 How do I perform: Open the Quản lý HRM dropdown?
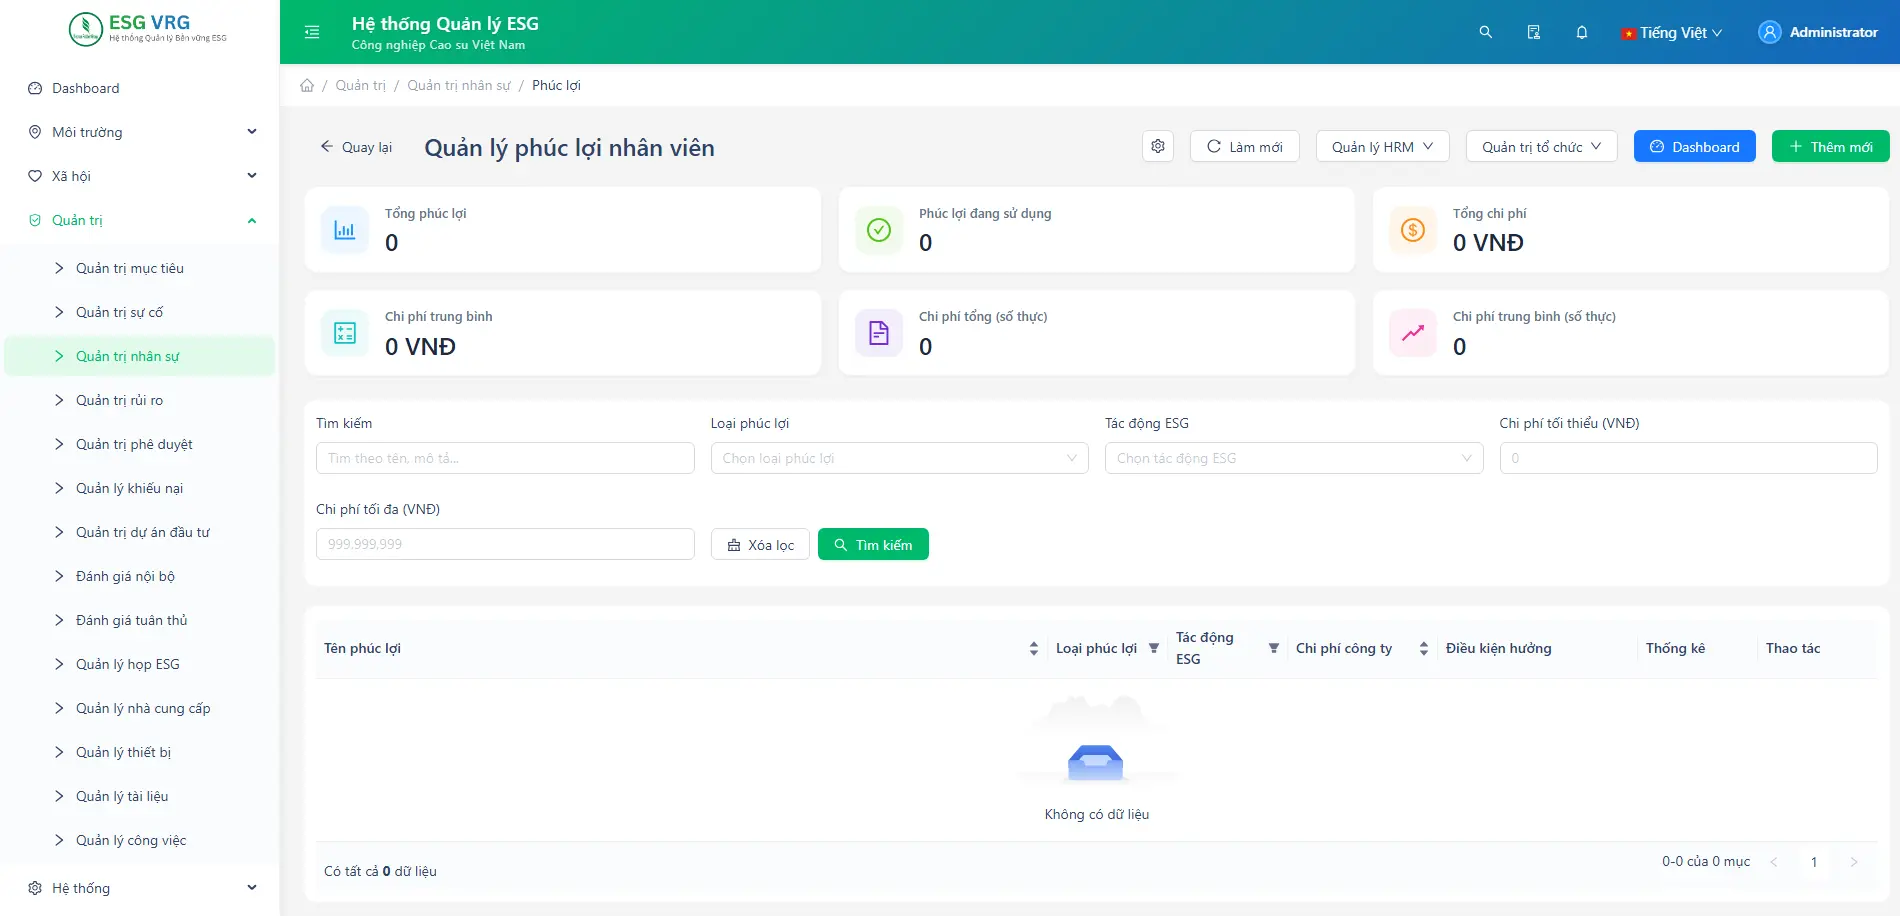click(1383, 146)
